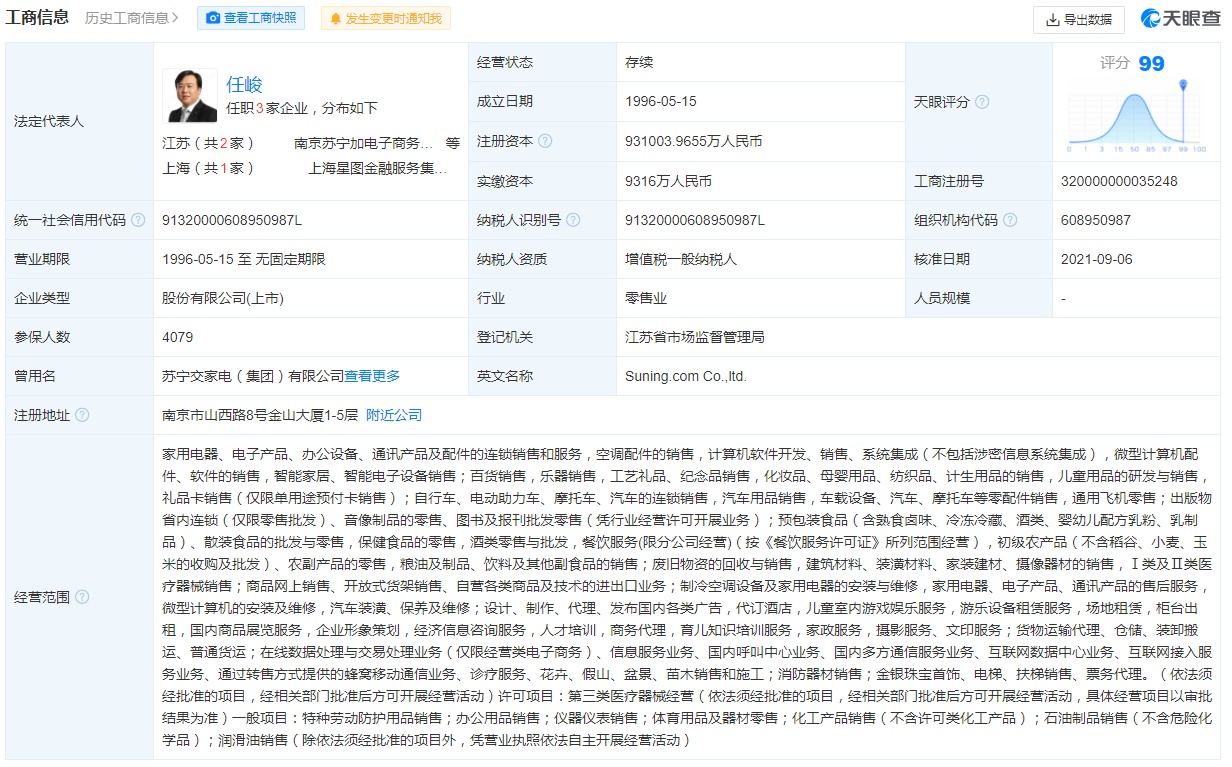Click 发生变更时通知我 notification button

pos(386,18)
